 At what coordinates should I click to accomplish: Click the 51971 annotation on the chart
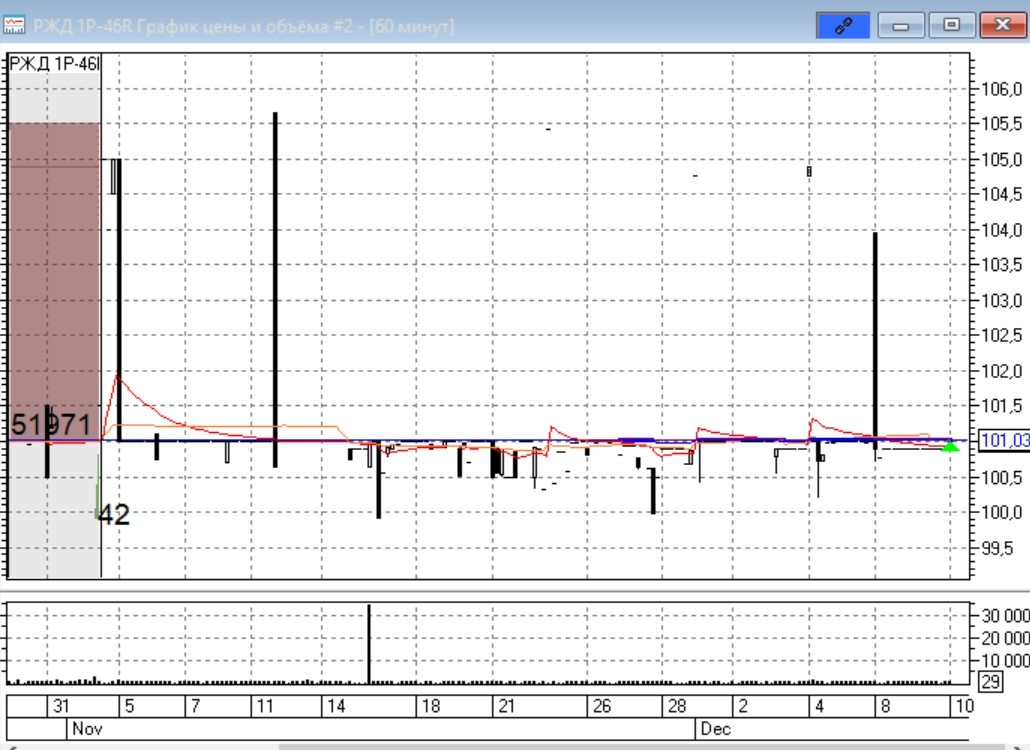pos(51,425)
